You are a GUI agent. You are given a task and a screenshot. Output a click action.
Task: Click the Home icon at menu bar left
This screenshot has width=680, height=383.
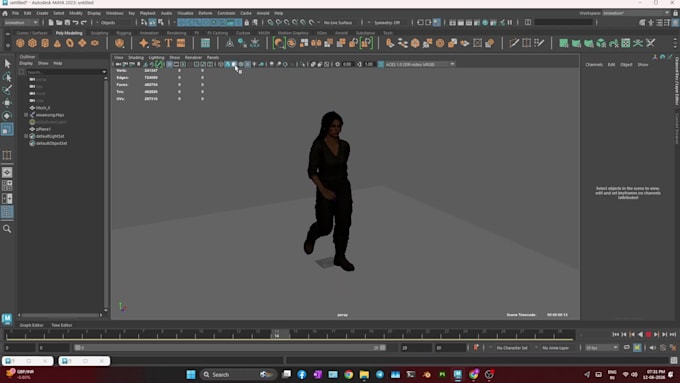(5, 13)
